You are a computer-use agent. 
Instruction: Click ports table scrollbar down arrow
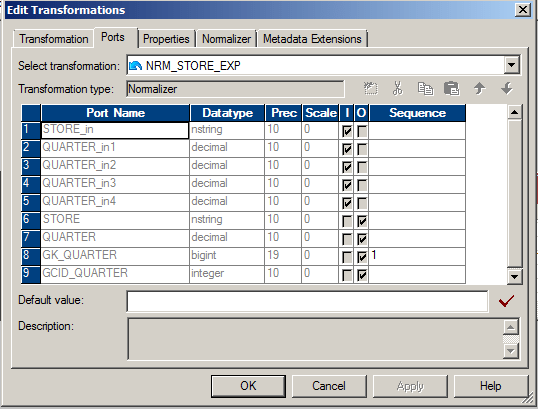point(514,277)
